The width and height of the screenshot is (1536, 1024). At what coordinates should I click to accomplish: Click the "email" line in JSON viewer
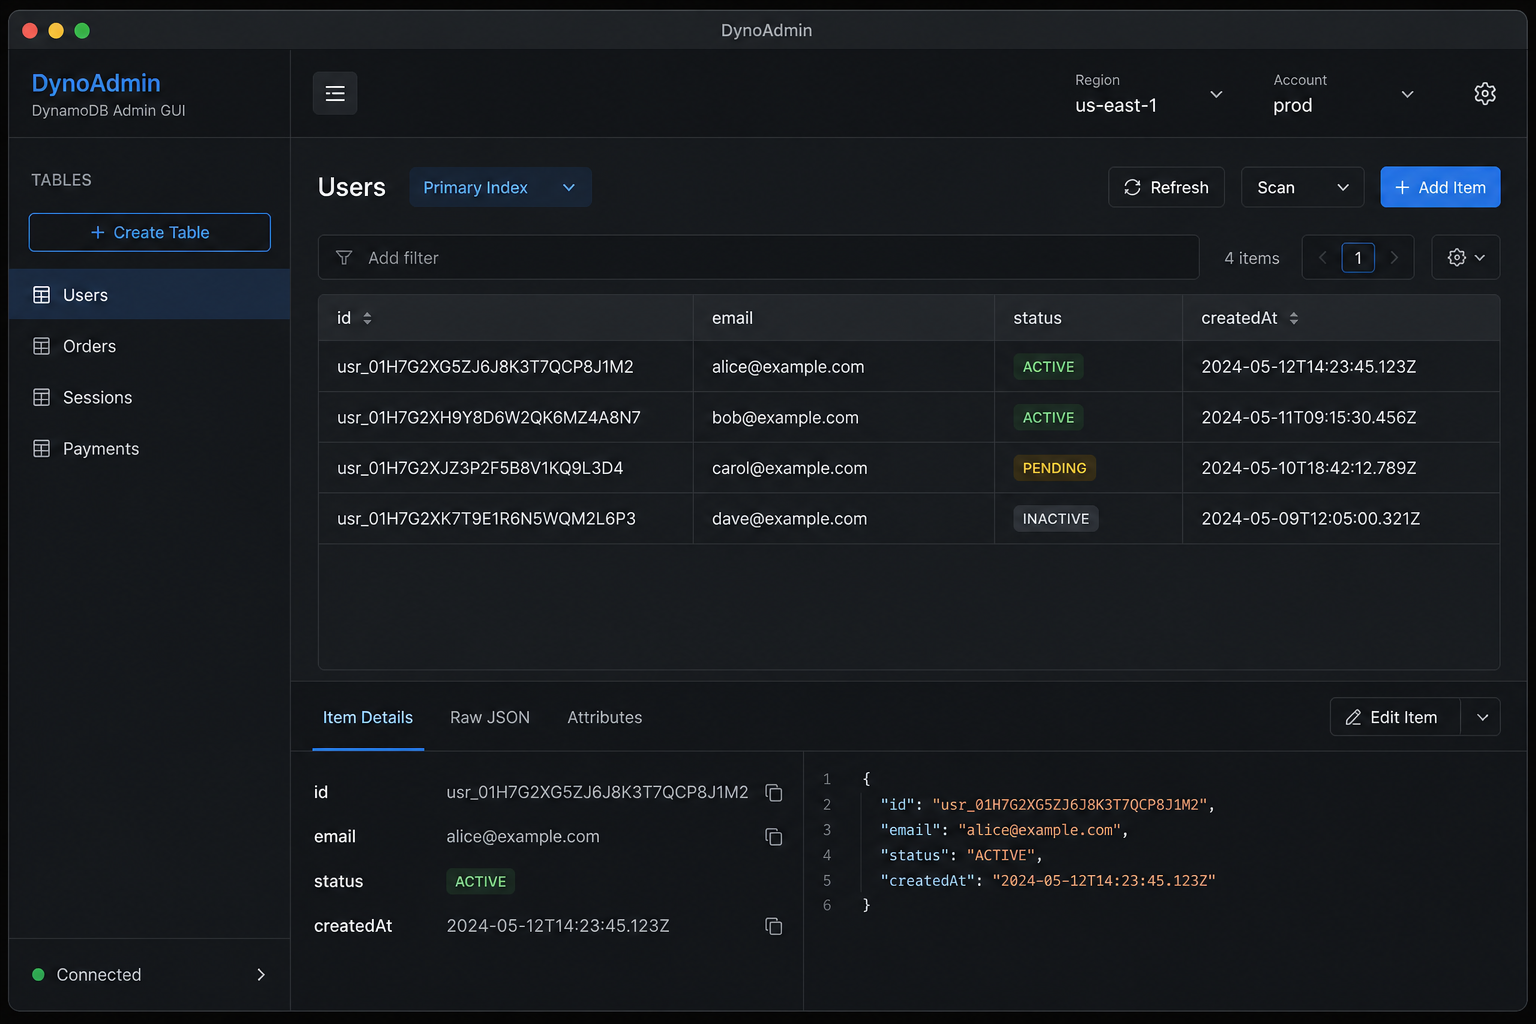[x=1004, y=830]
